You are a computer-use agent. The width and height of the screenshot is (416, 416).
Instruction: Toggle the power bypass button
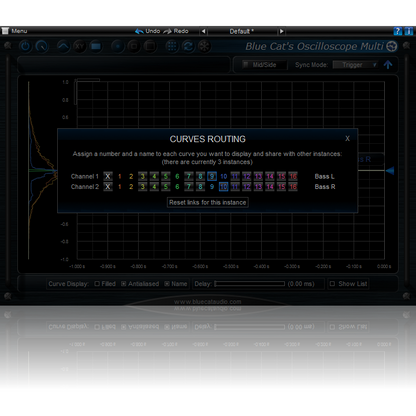(x=25, y=46)
